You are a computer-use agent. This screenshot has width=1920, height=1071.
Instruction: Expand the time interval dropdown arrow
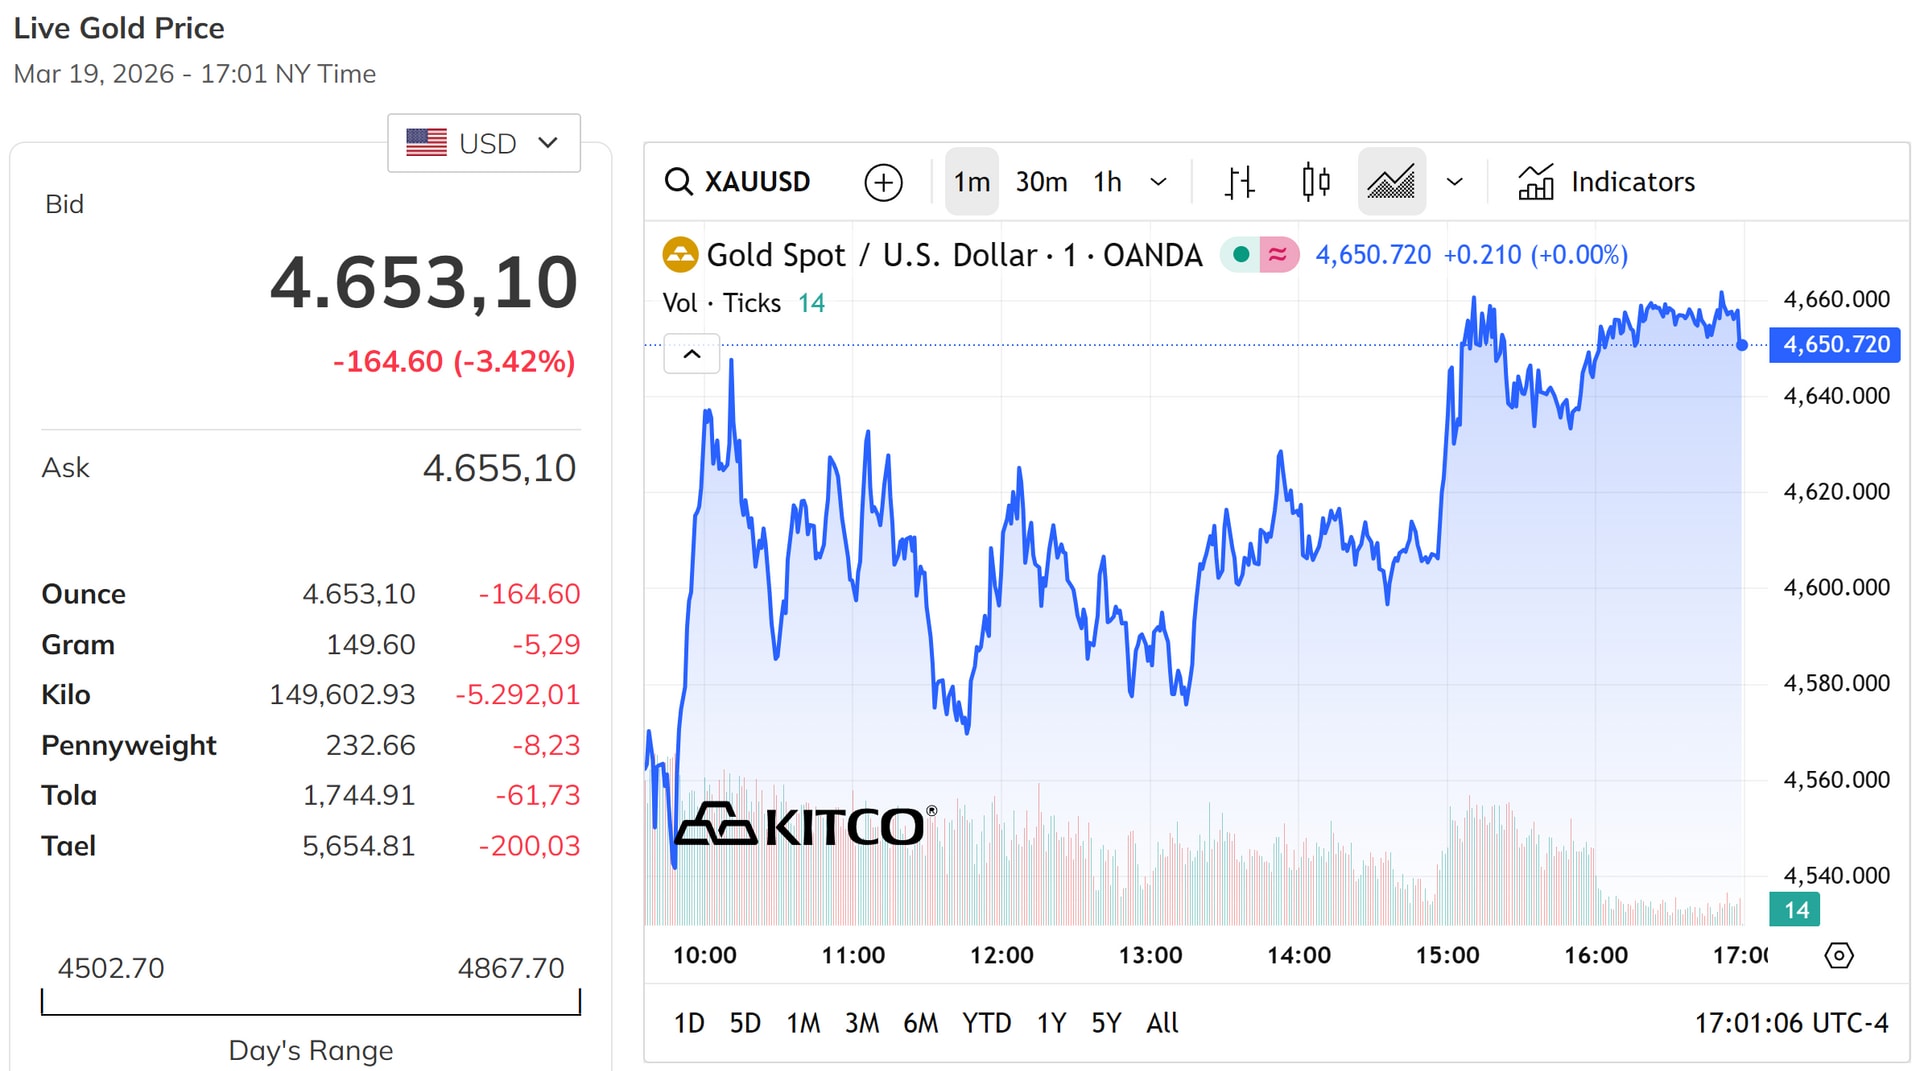(x=1158, y=182)
